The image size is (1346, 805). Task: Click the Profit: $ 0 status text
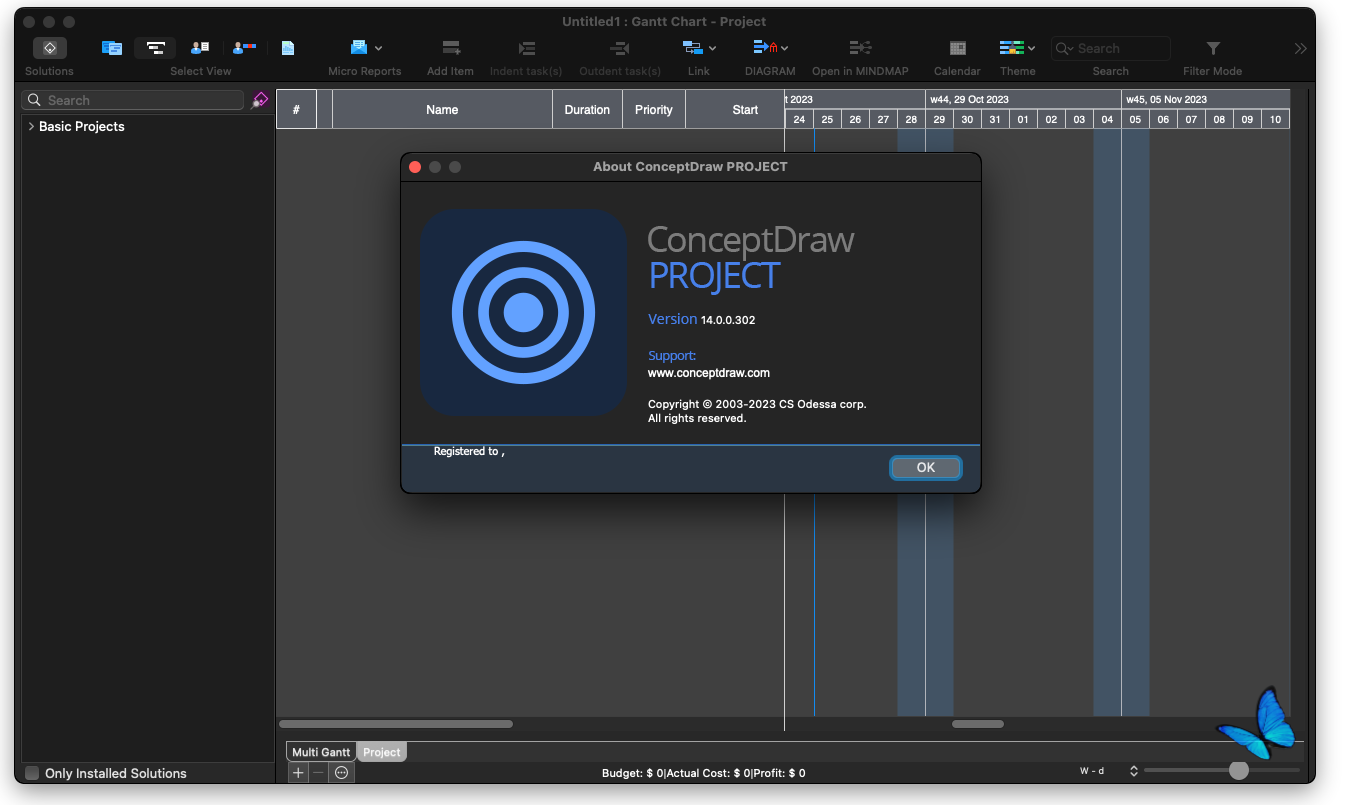pos(777,773)
